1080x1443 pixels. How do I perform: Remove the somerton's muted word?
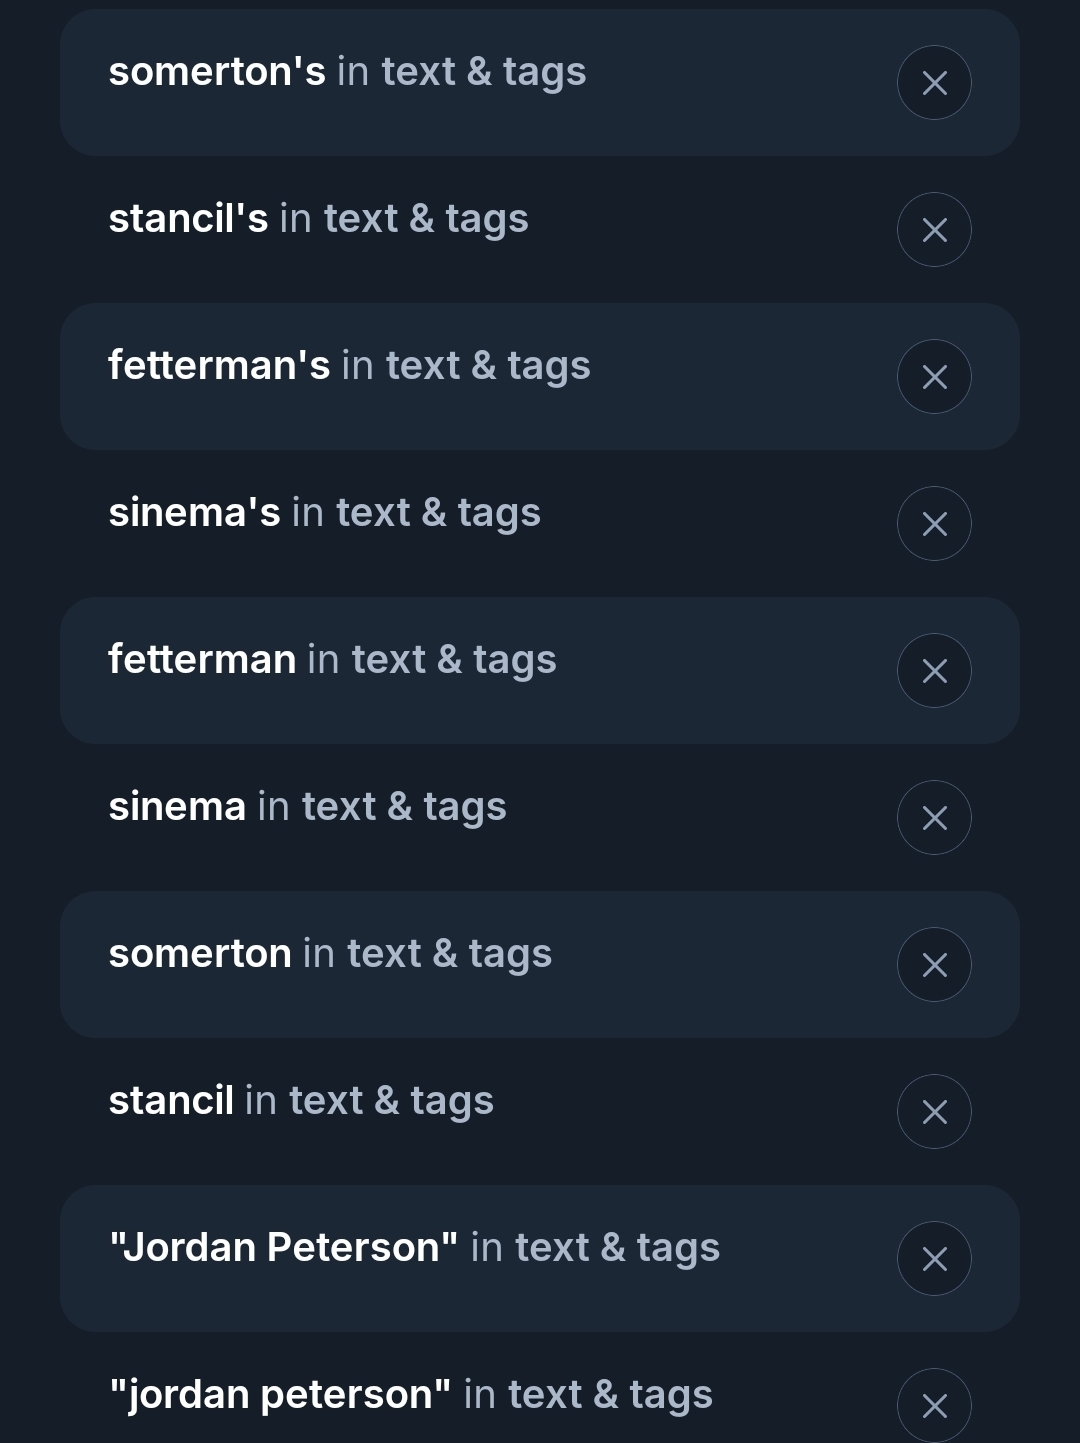(x=934, y=83)
